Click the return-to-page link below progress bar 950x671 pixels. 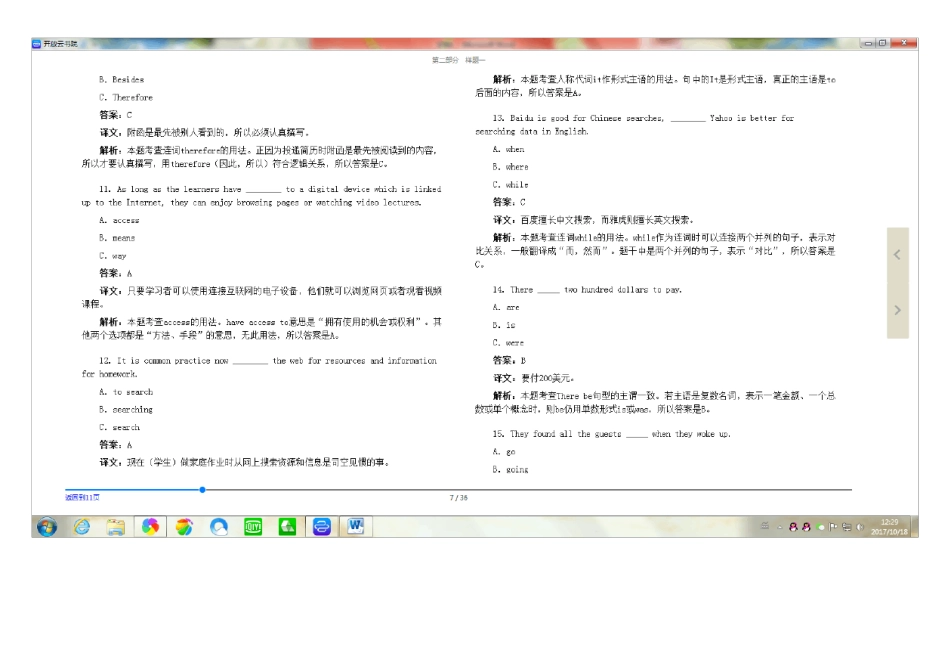pos(82,497)
